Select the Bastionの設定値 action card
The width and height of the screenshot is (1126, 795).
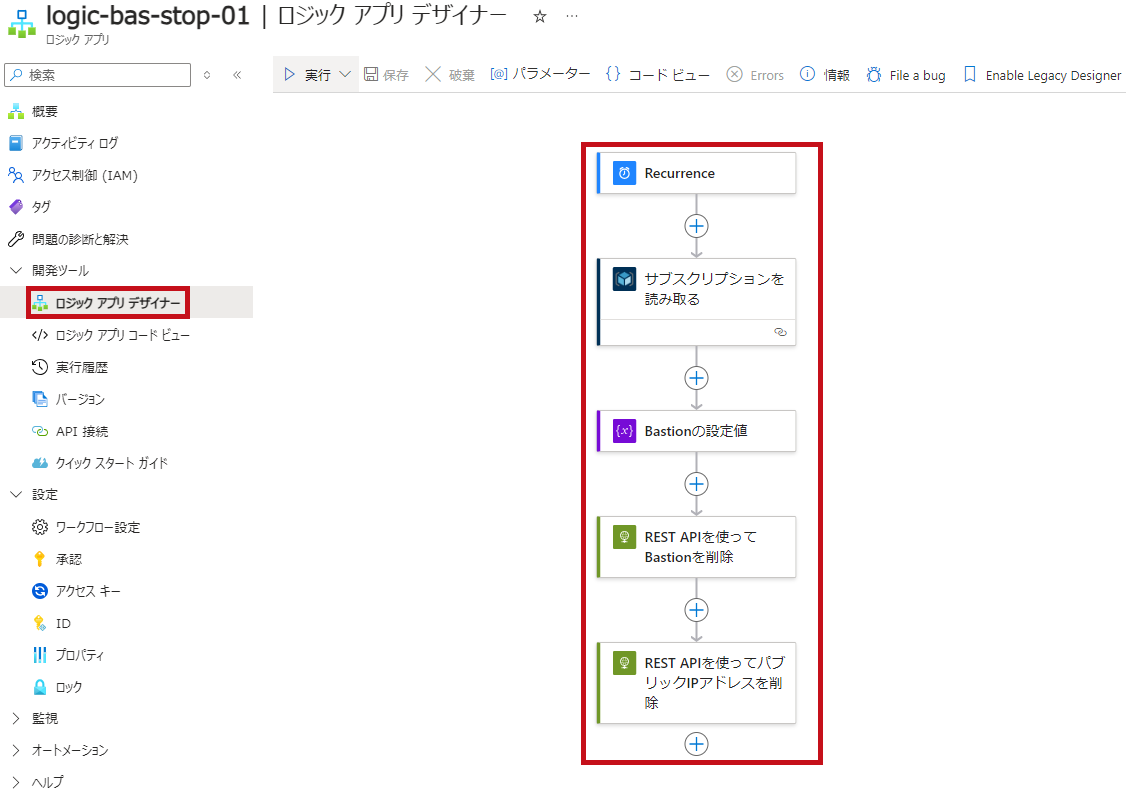697,431
